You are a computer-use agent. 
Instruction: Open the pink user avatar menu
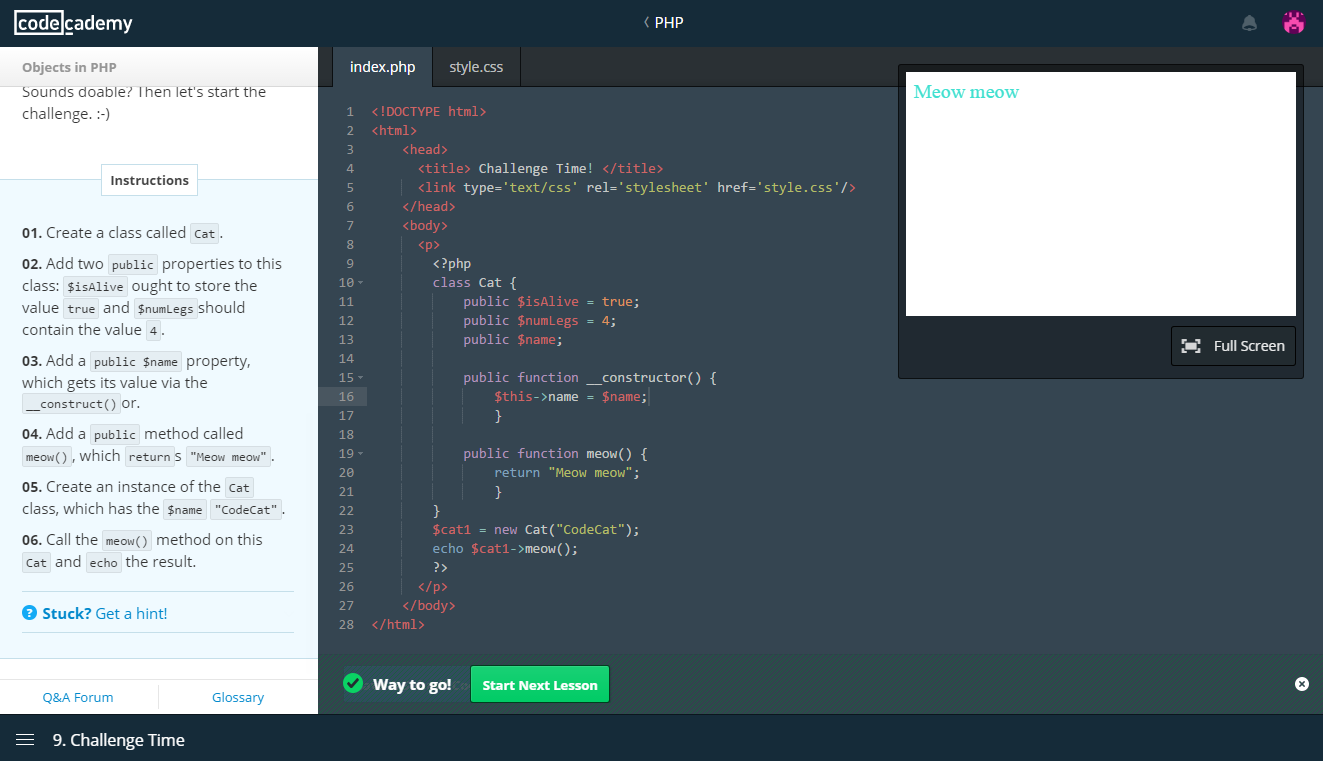coord(1294,23)
